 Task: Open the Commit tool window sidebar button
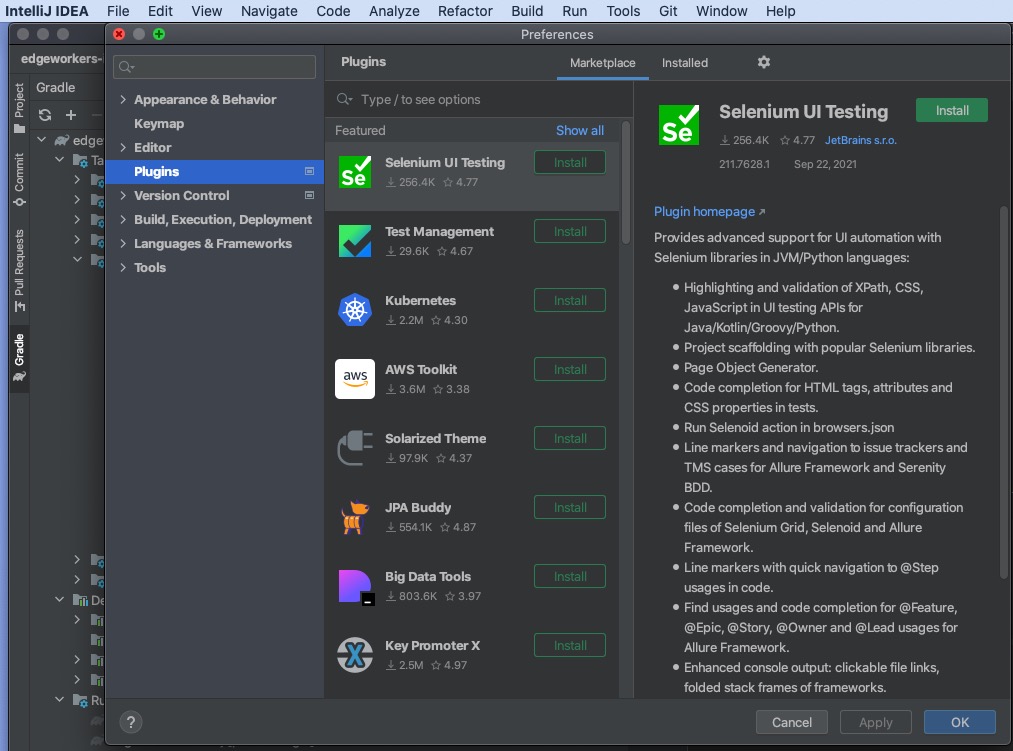tap(19, 180)
